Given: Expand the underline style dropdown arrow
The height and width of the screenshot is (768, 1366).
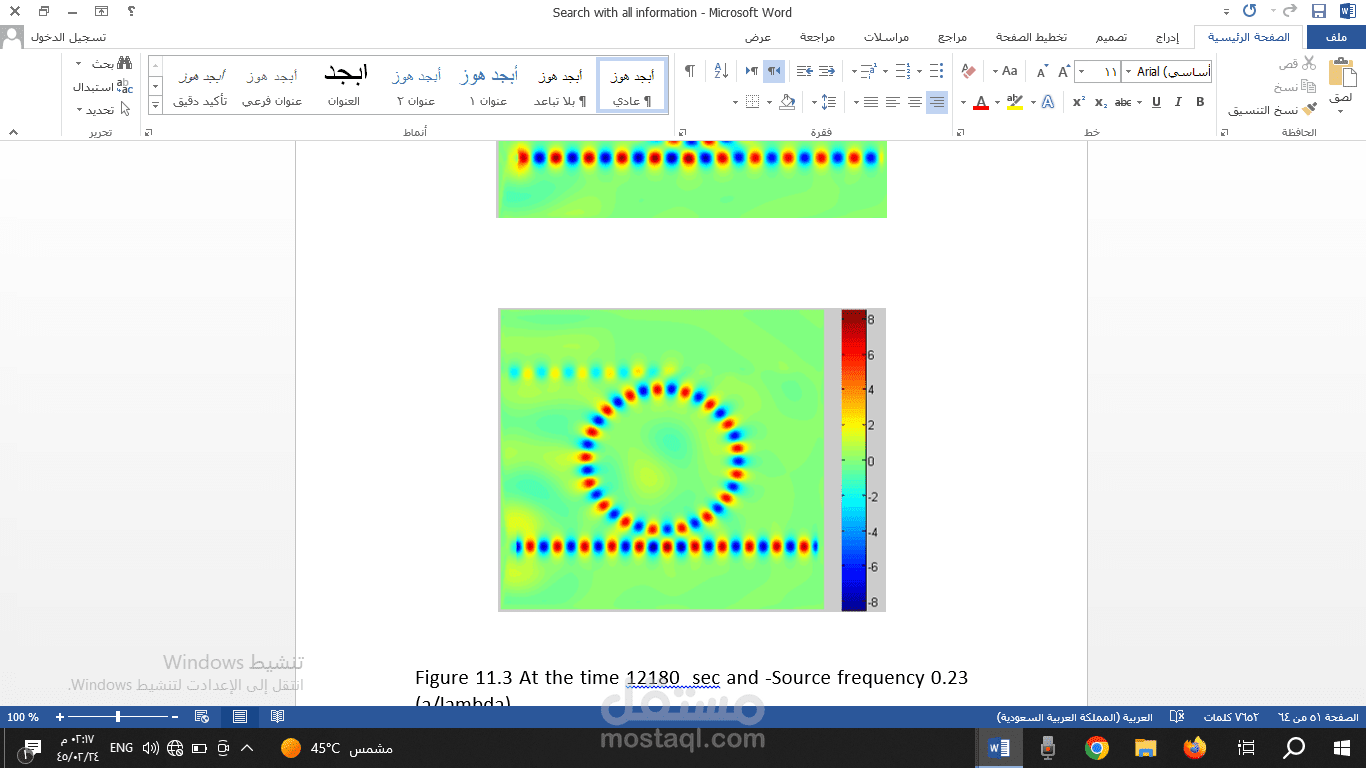Looking at the screenshot, I should [1141, 102].
